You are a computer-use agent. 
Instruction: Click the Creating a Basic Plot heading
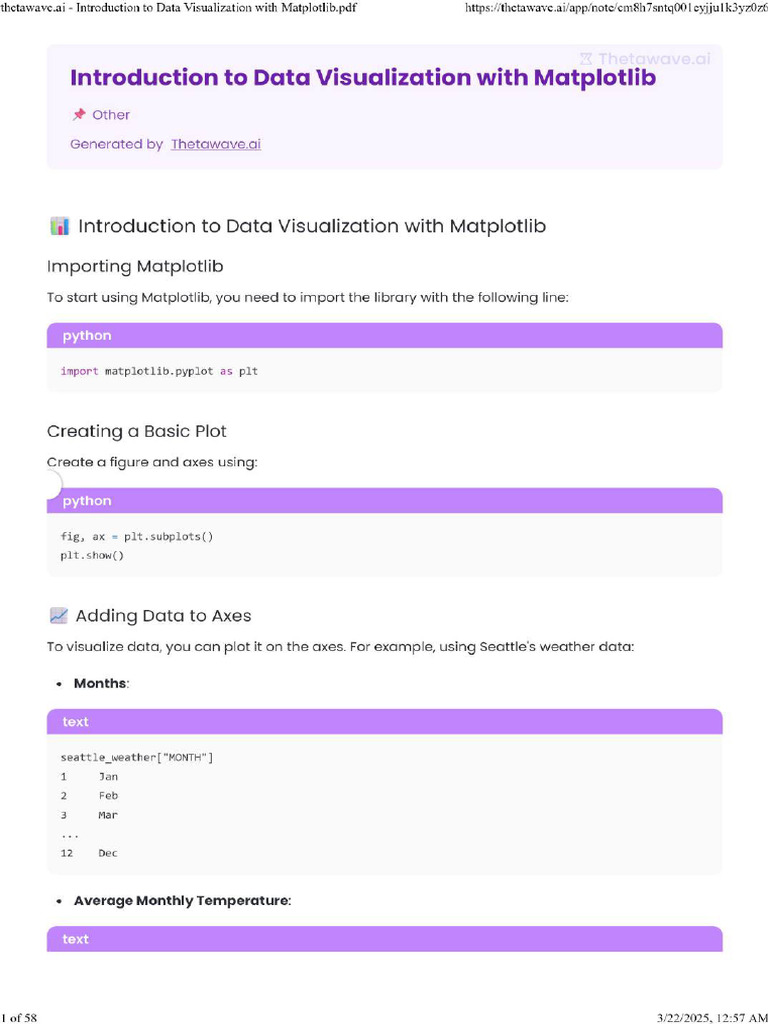pos(137,431)
